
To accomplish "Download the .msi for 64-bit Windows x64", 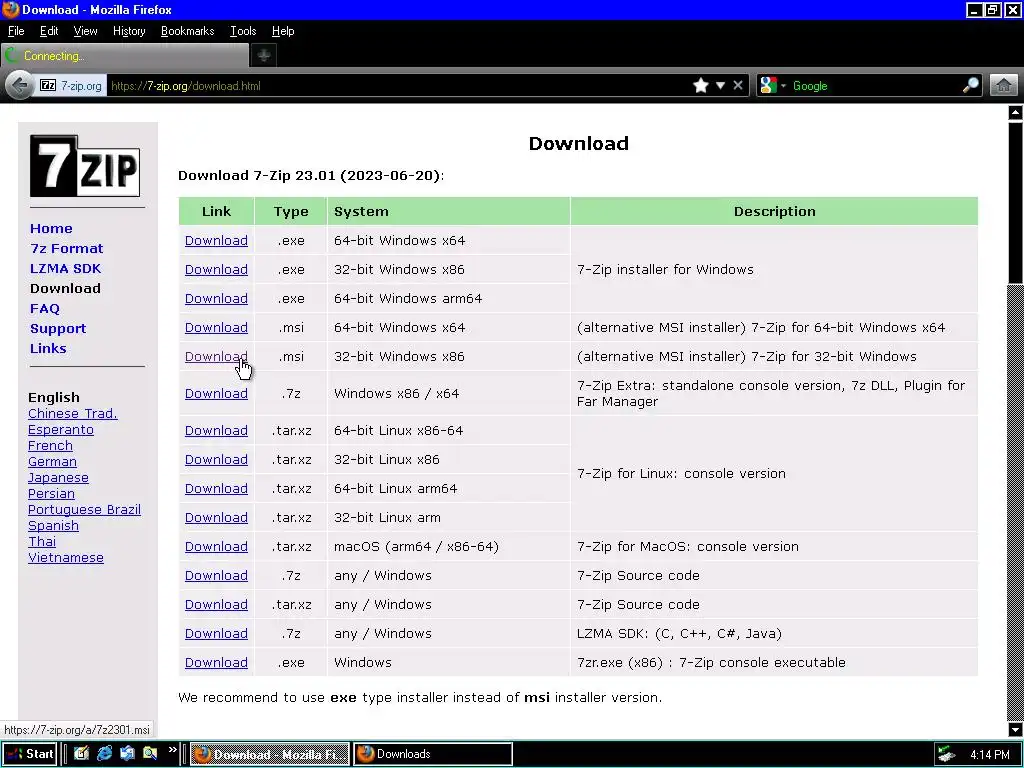I will [x=216, y=327].
